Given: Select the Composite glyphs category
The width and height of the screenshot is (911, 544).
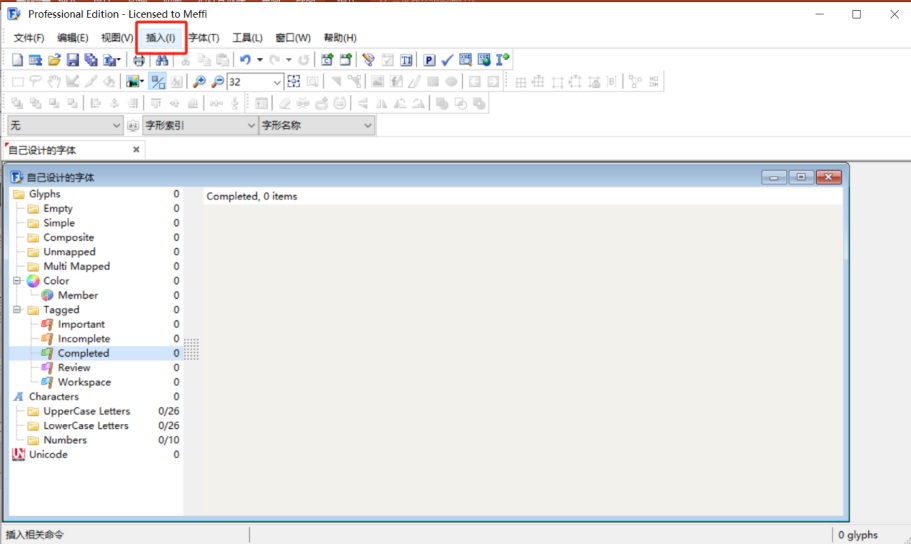Looking at the screenshot, I should pos(69,237).
